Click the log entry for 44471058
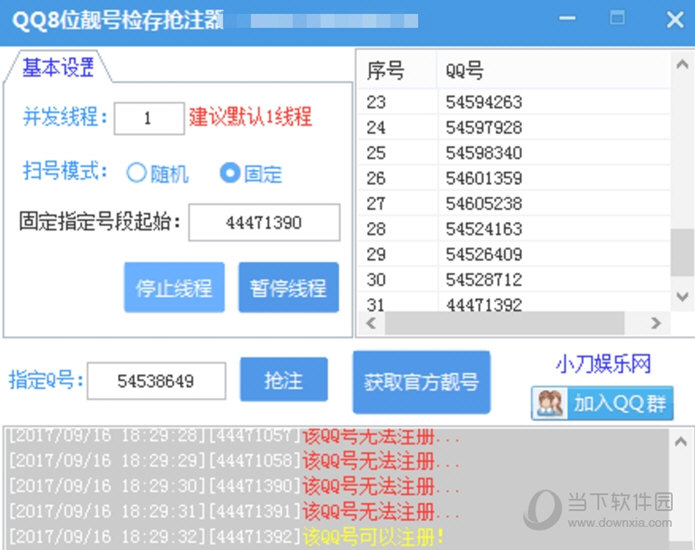Viewport: 695px width, 550px height. click(235, 460)
